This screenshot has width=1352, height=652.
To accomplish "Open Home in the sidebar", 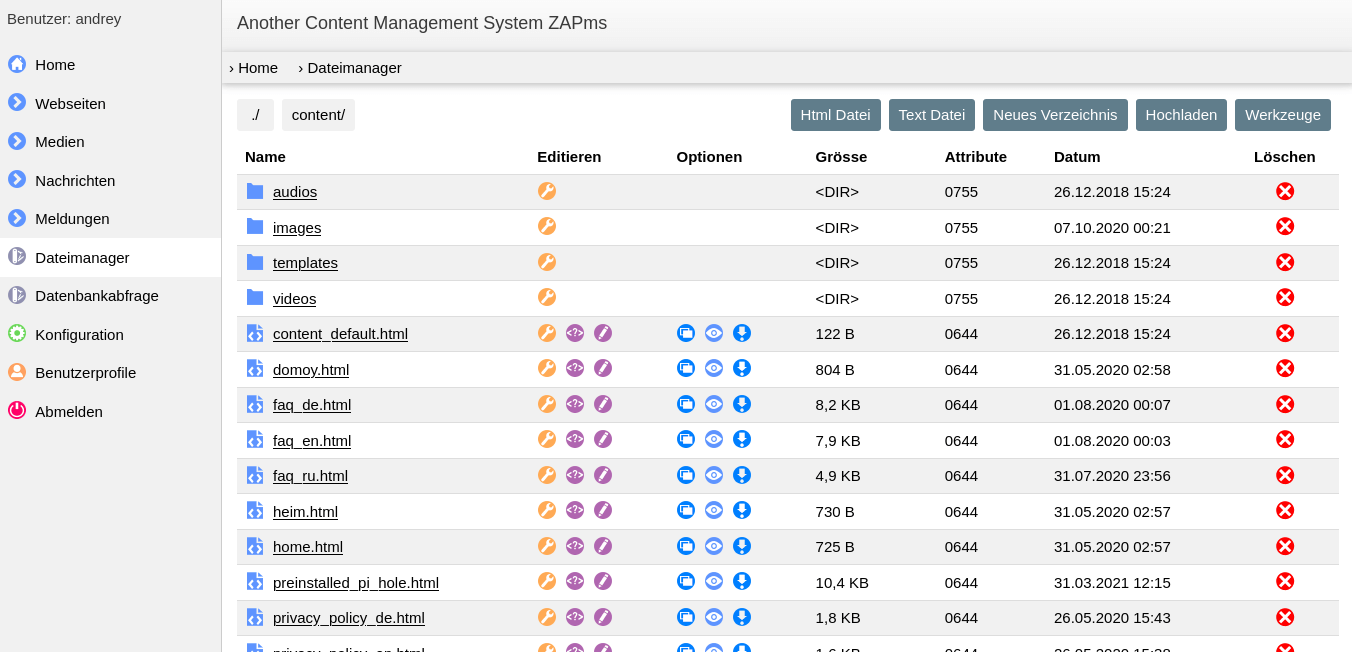I will pyautogui.click(x=110, y=64).
